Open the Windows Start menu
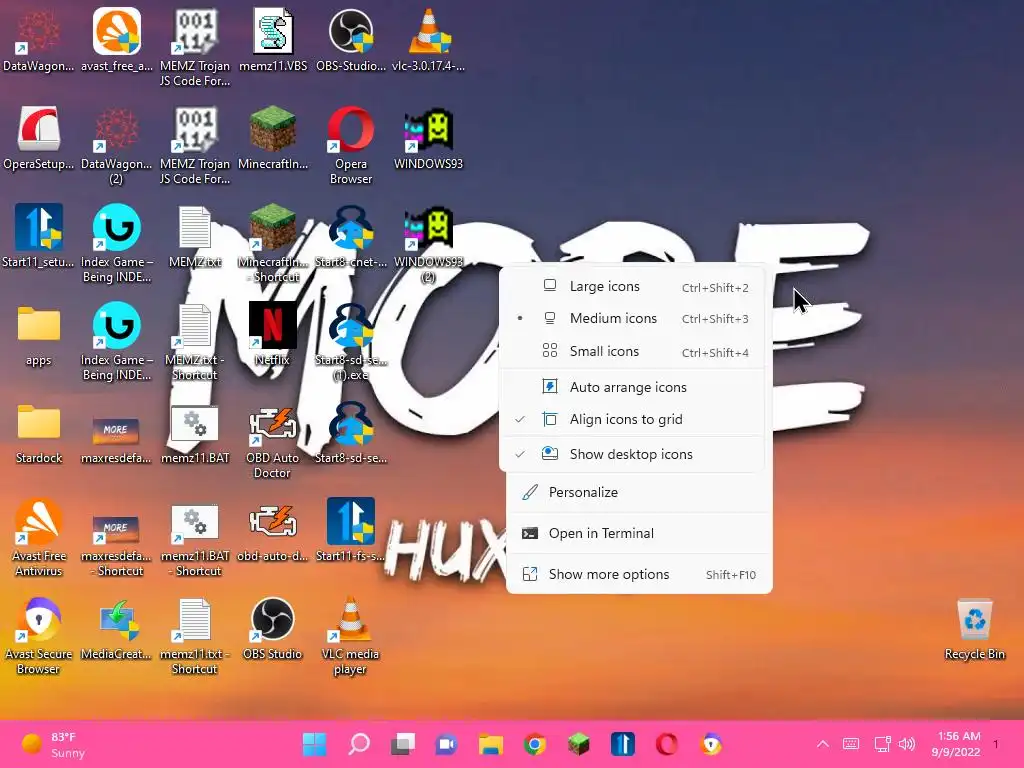Screen dimensions: 1024x768 [315, 744]
